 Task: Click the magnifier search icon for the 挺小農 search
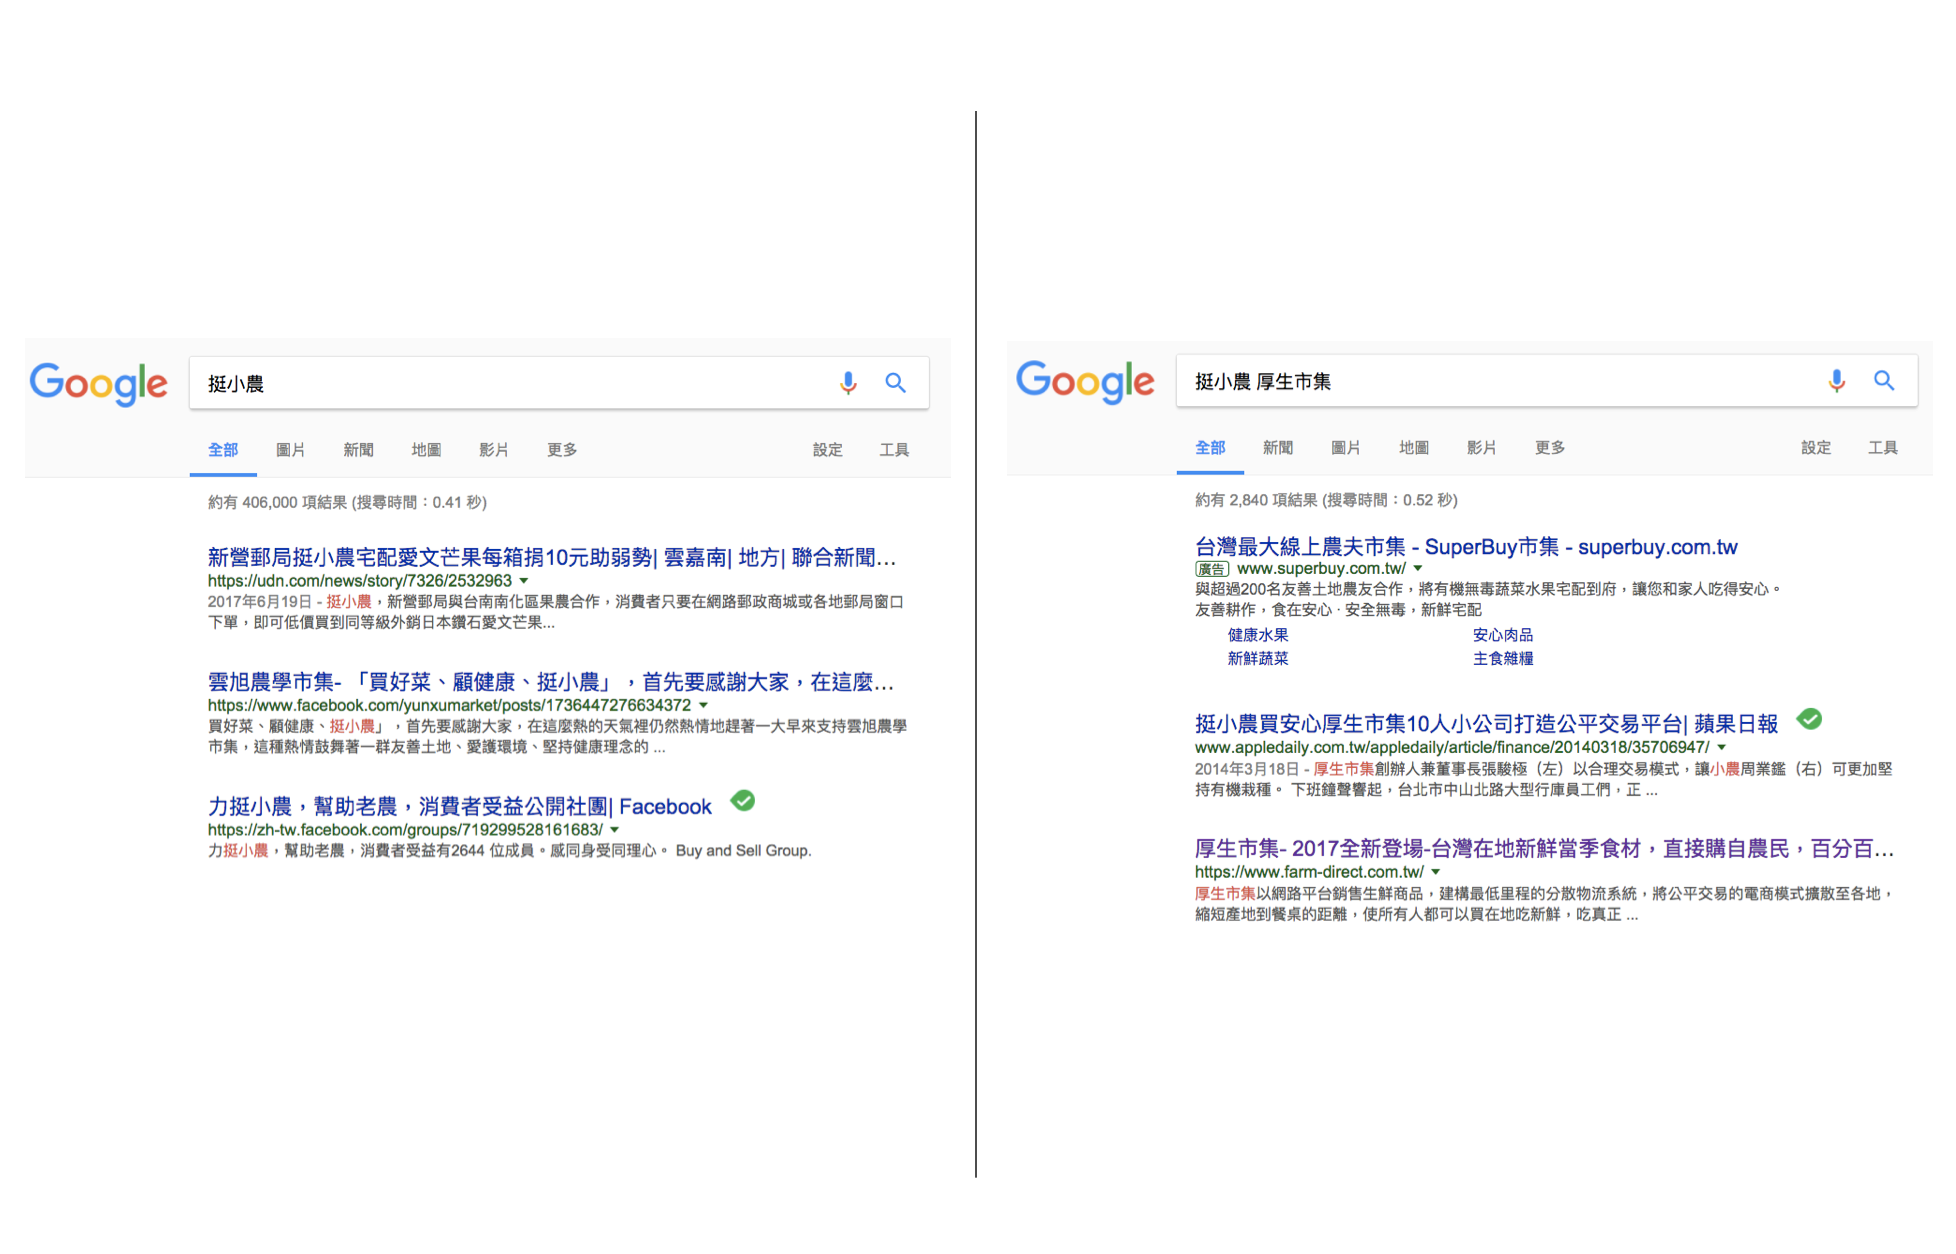(x=895, y=383)
